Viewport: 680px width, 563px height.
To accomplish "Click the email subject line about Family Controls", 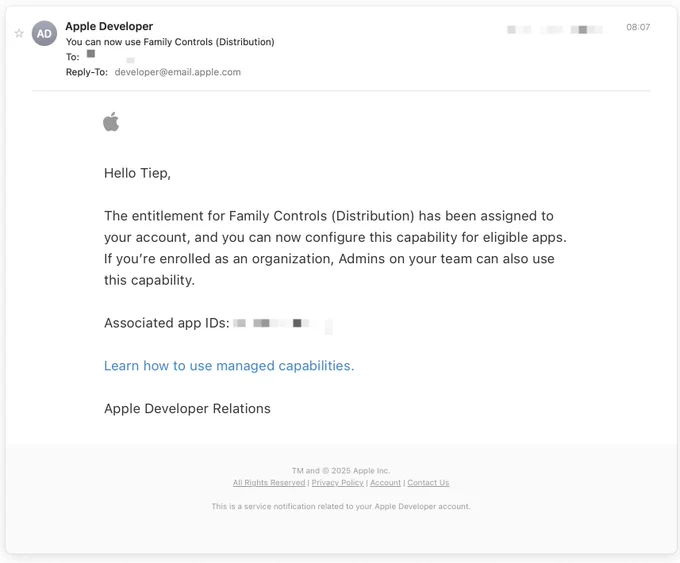I will click(x=170, y=42).
